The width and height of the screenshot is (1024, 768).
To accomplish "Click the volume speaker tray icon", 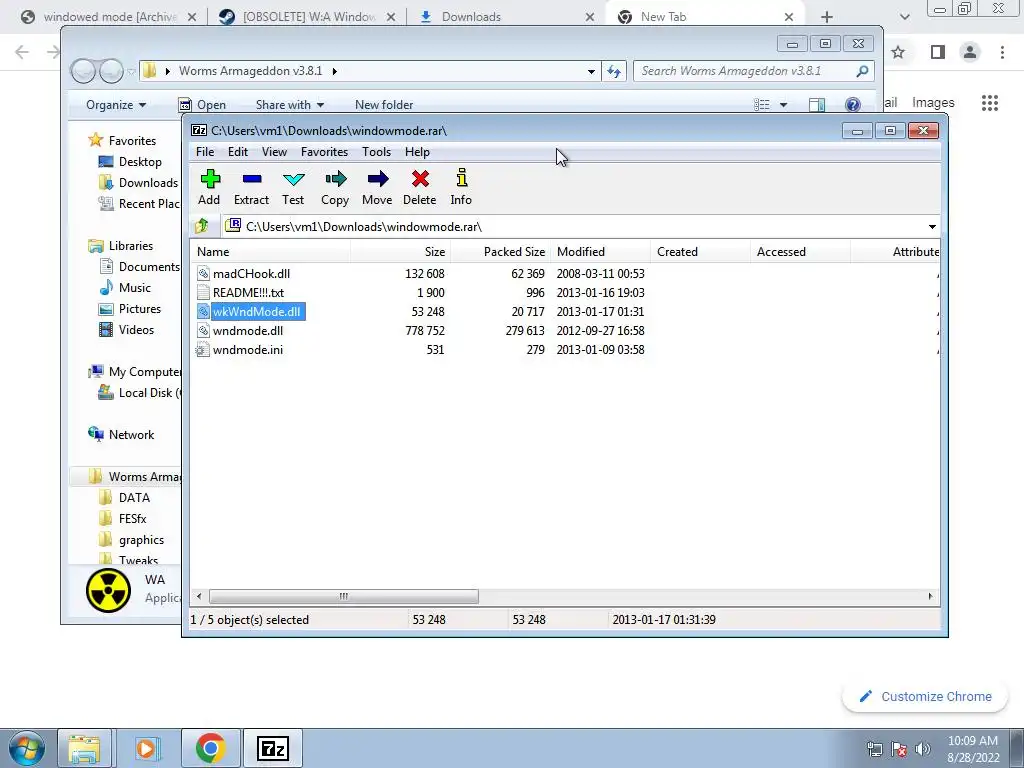I will (923, 749).
